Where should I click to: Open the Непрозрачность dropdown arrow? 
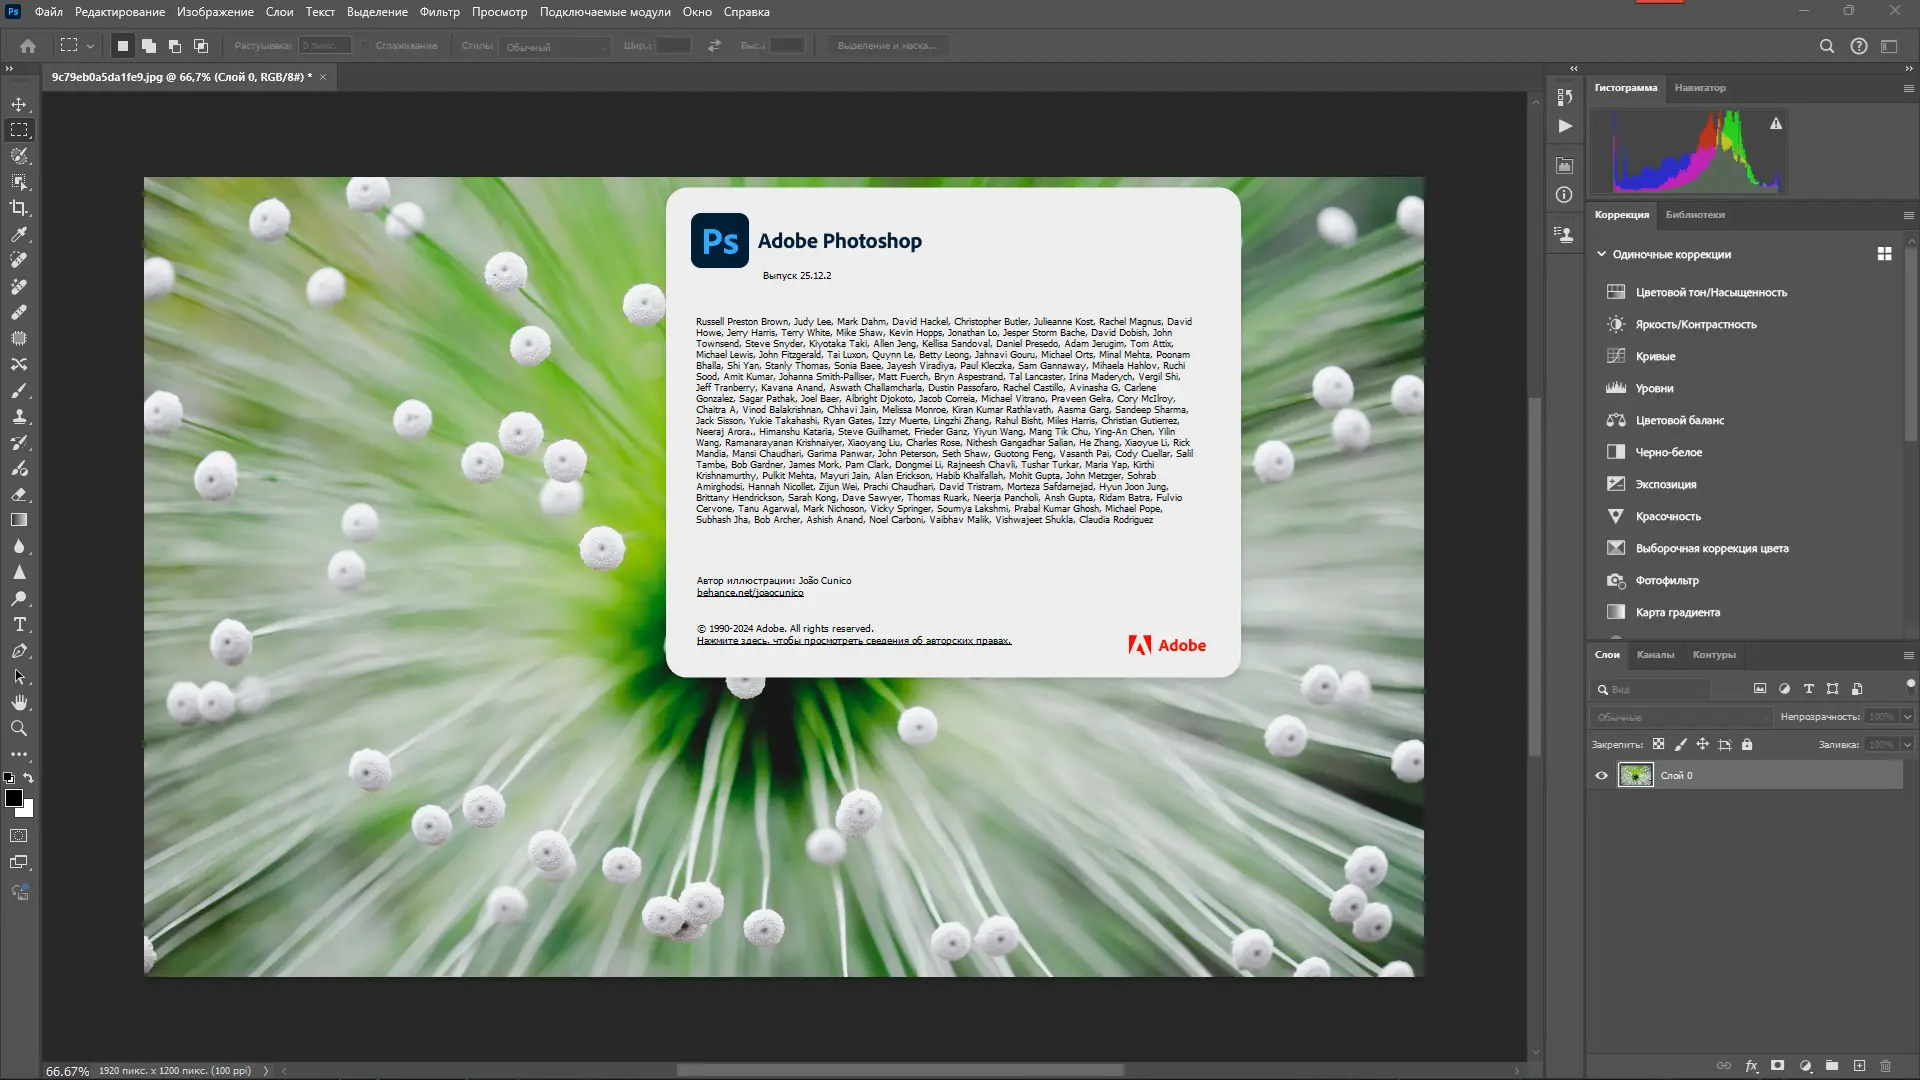[x=1907, y=717]
